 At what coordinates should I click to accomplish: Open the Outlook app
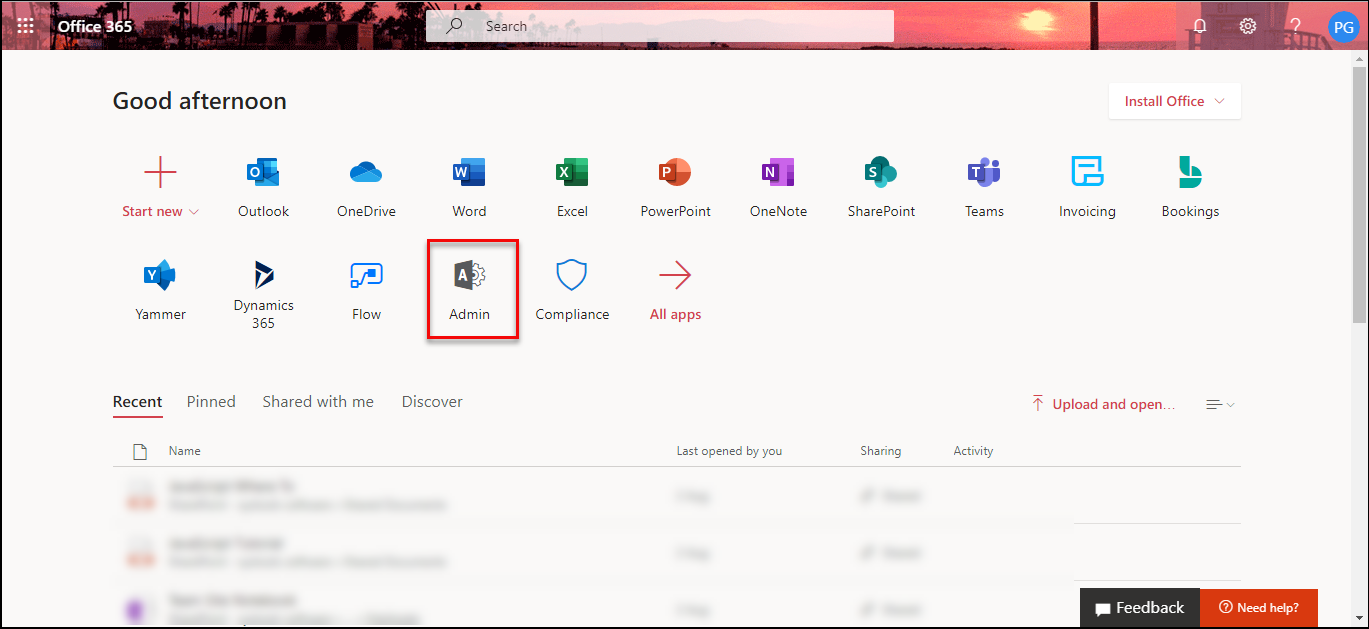(x=263, y=187)
